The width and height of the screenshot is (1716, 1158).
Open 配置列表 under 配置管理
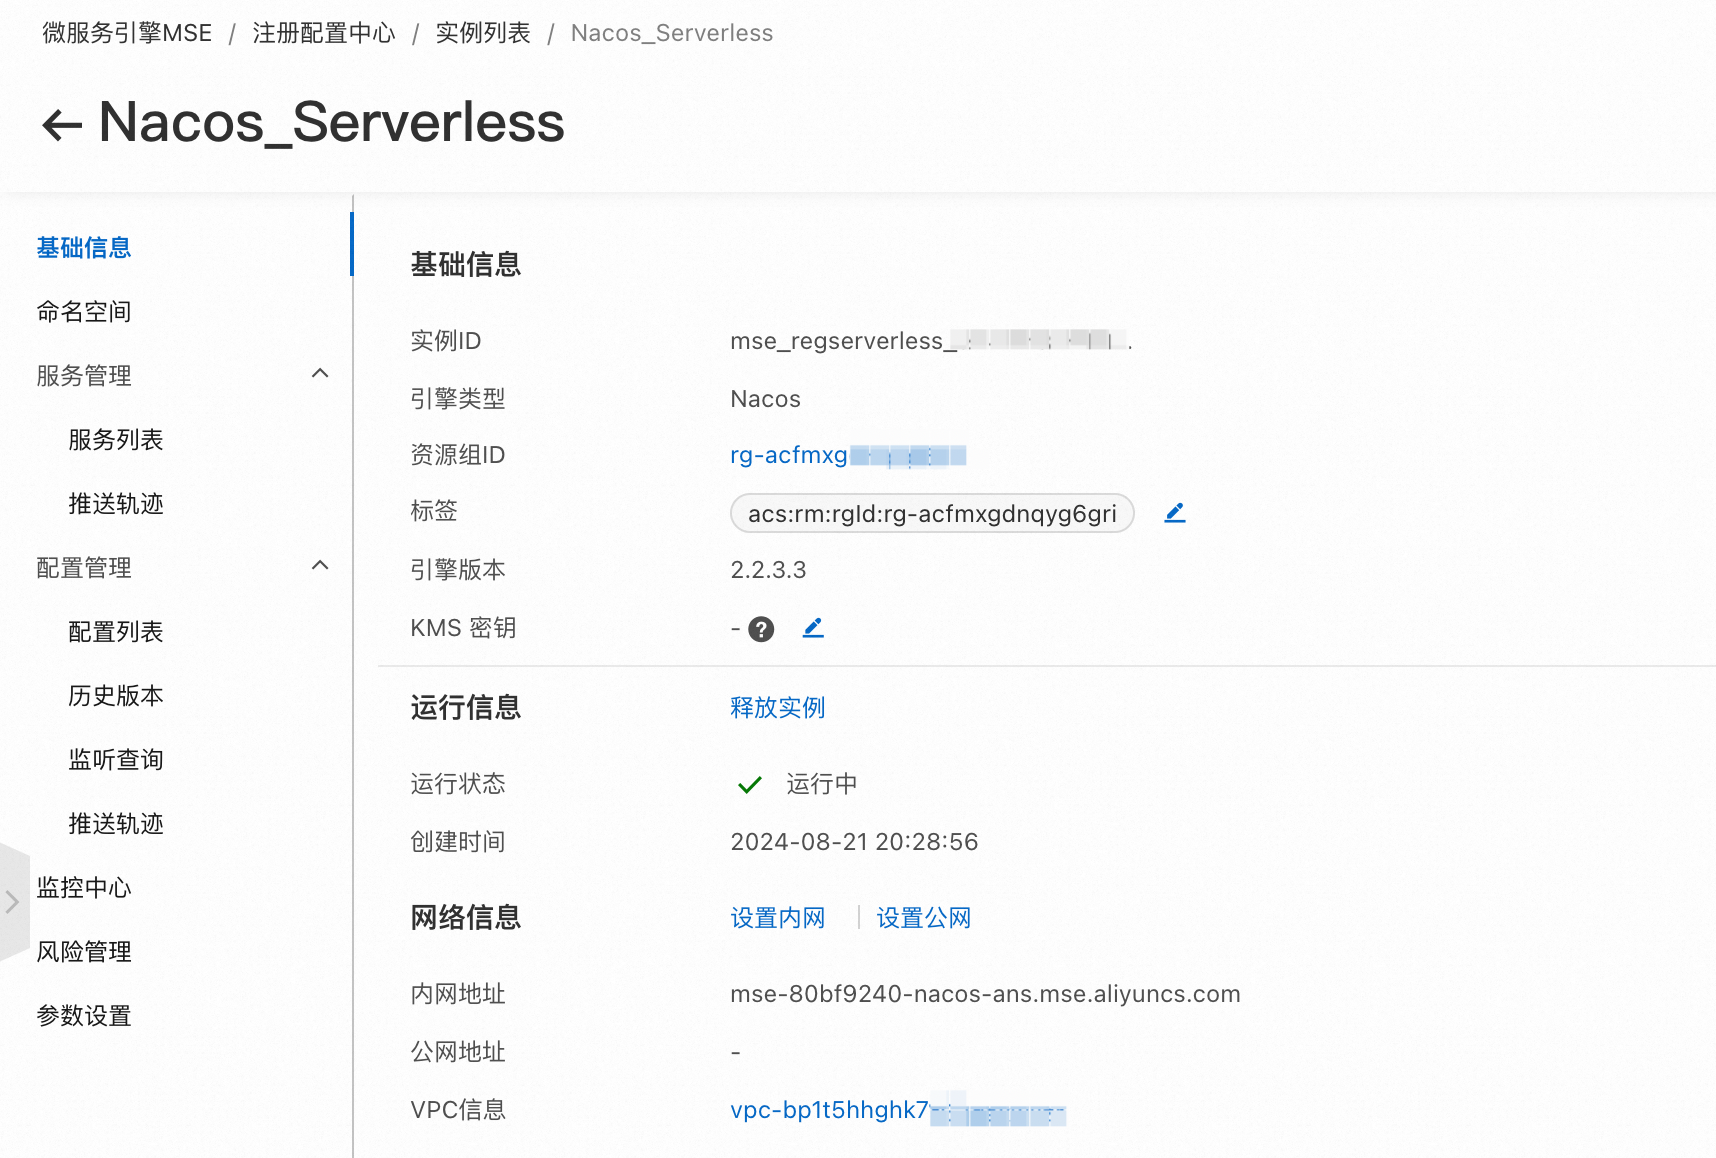[114, 631]
